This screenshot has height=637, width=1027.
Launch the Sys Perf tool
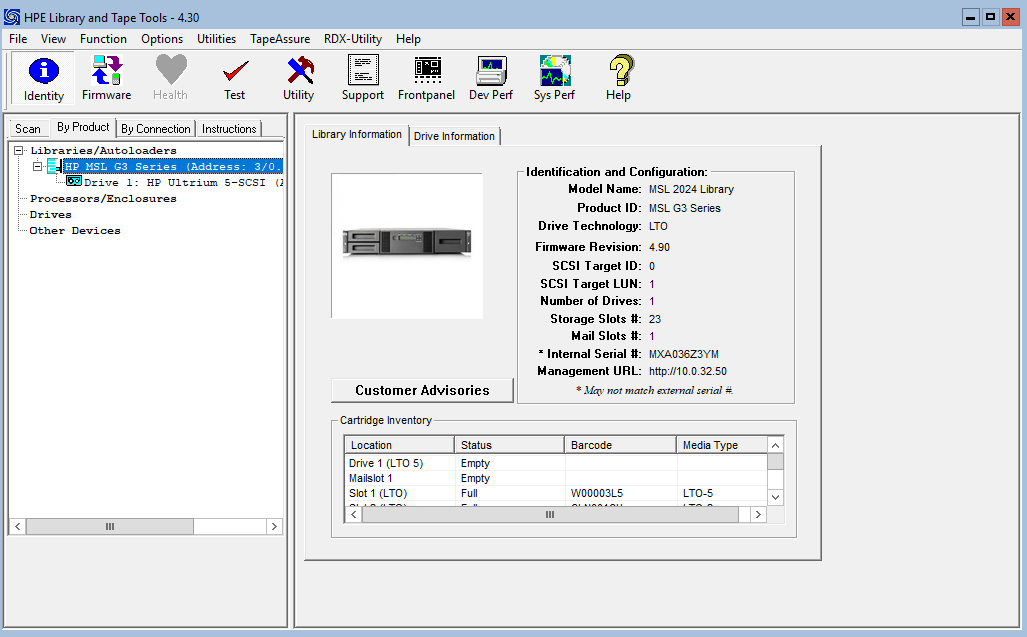coord(554,79)
